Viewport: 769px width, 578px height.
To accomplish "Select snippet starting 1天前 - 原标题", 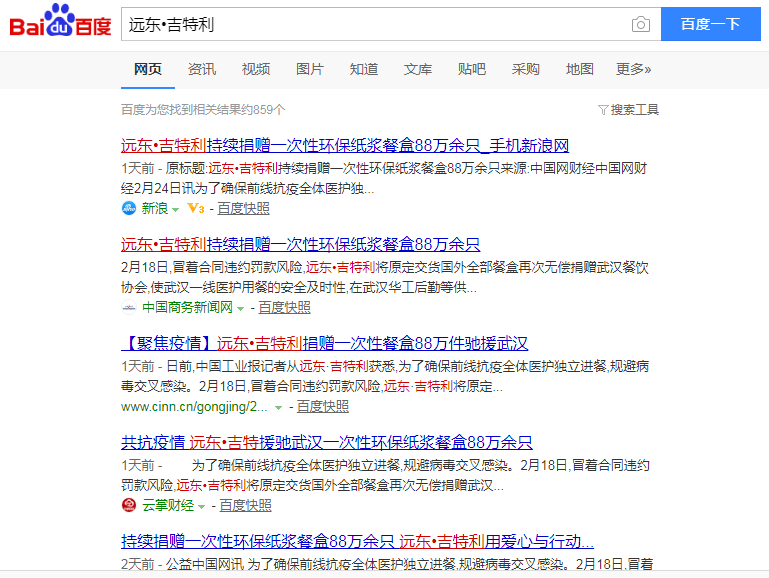I will (384, 178).
